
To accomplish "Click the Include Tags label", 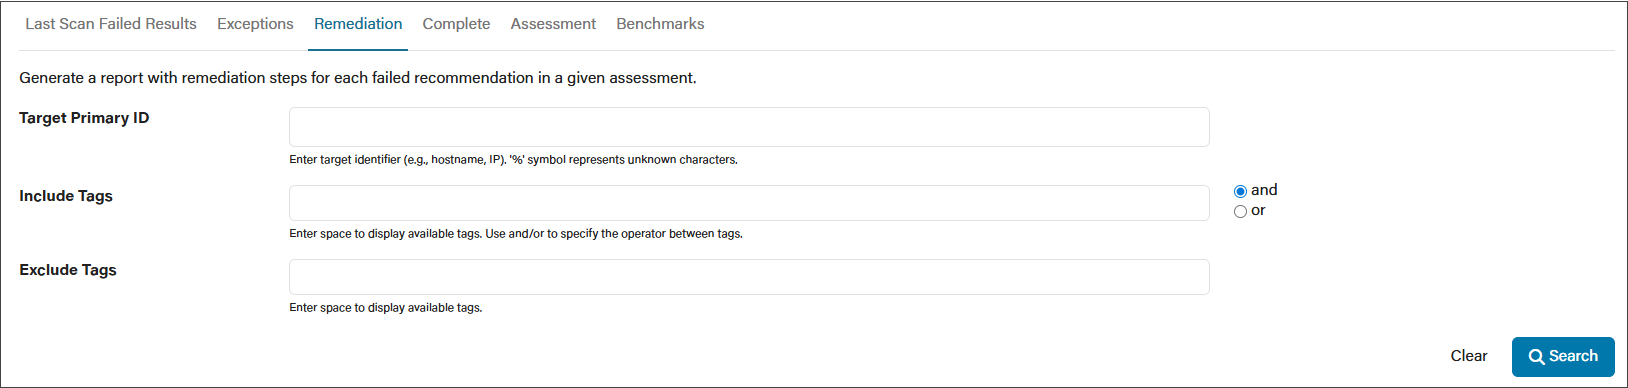I will [66, 196].
